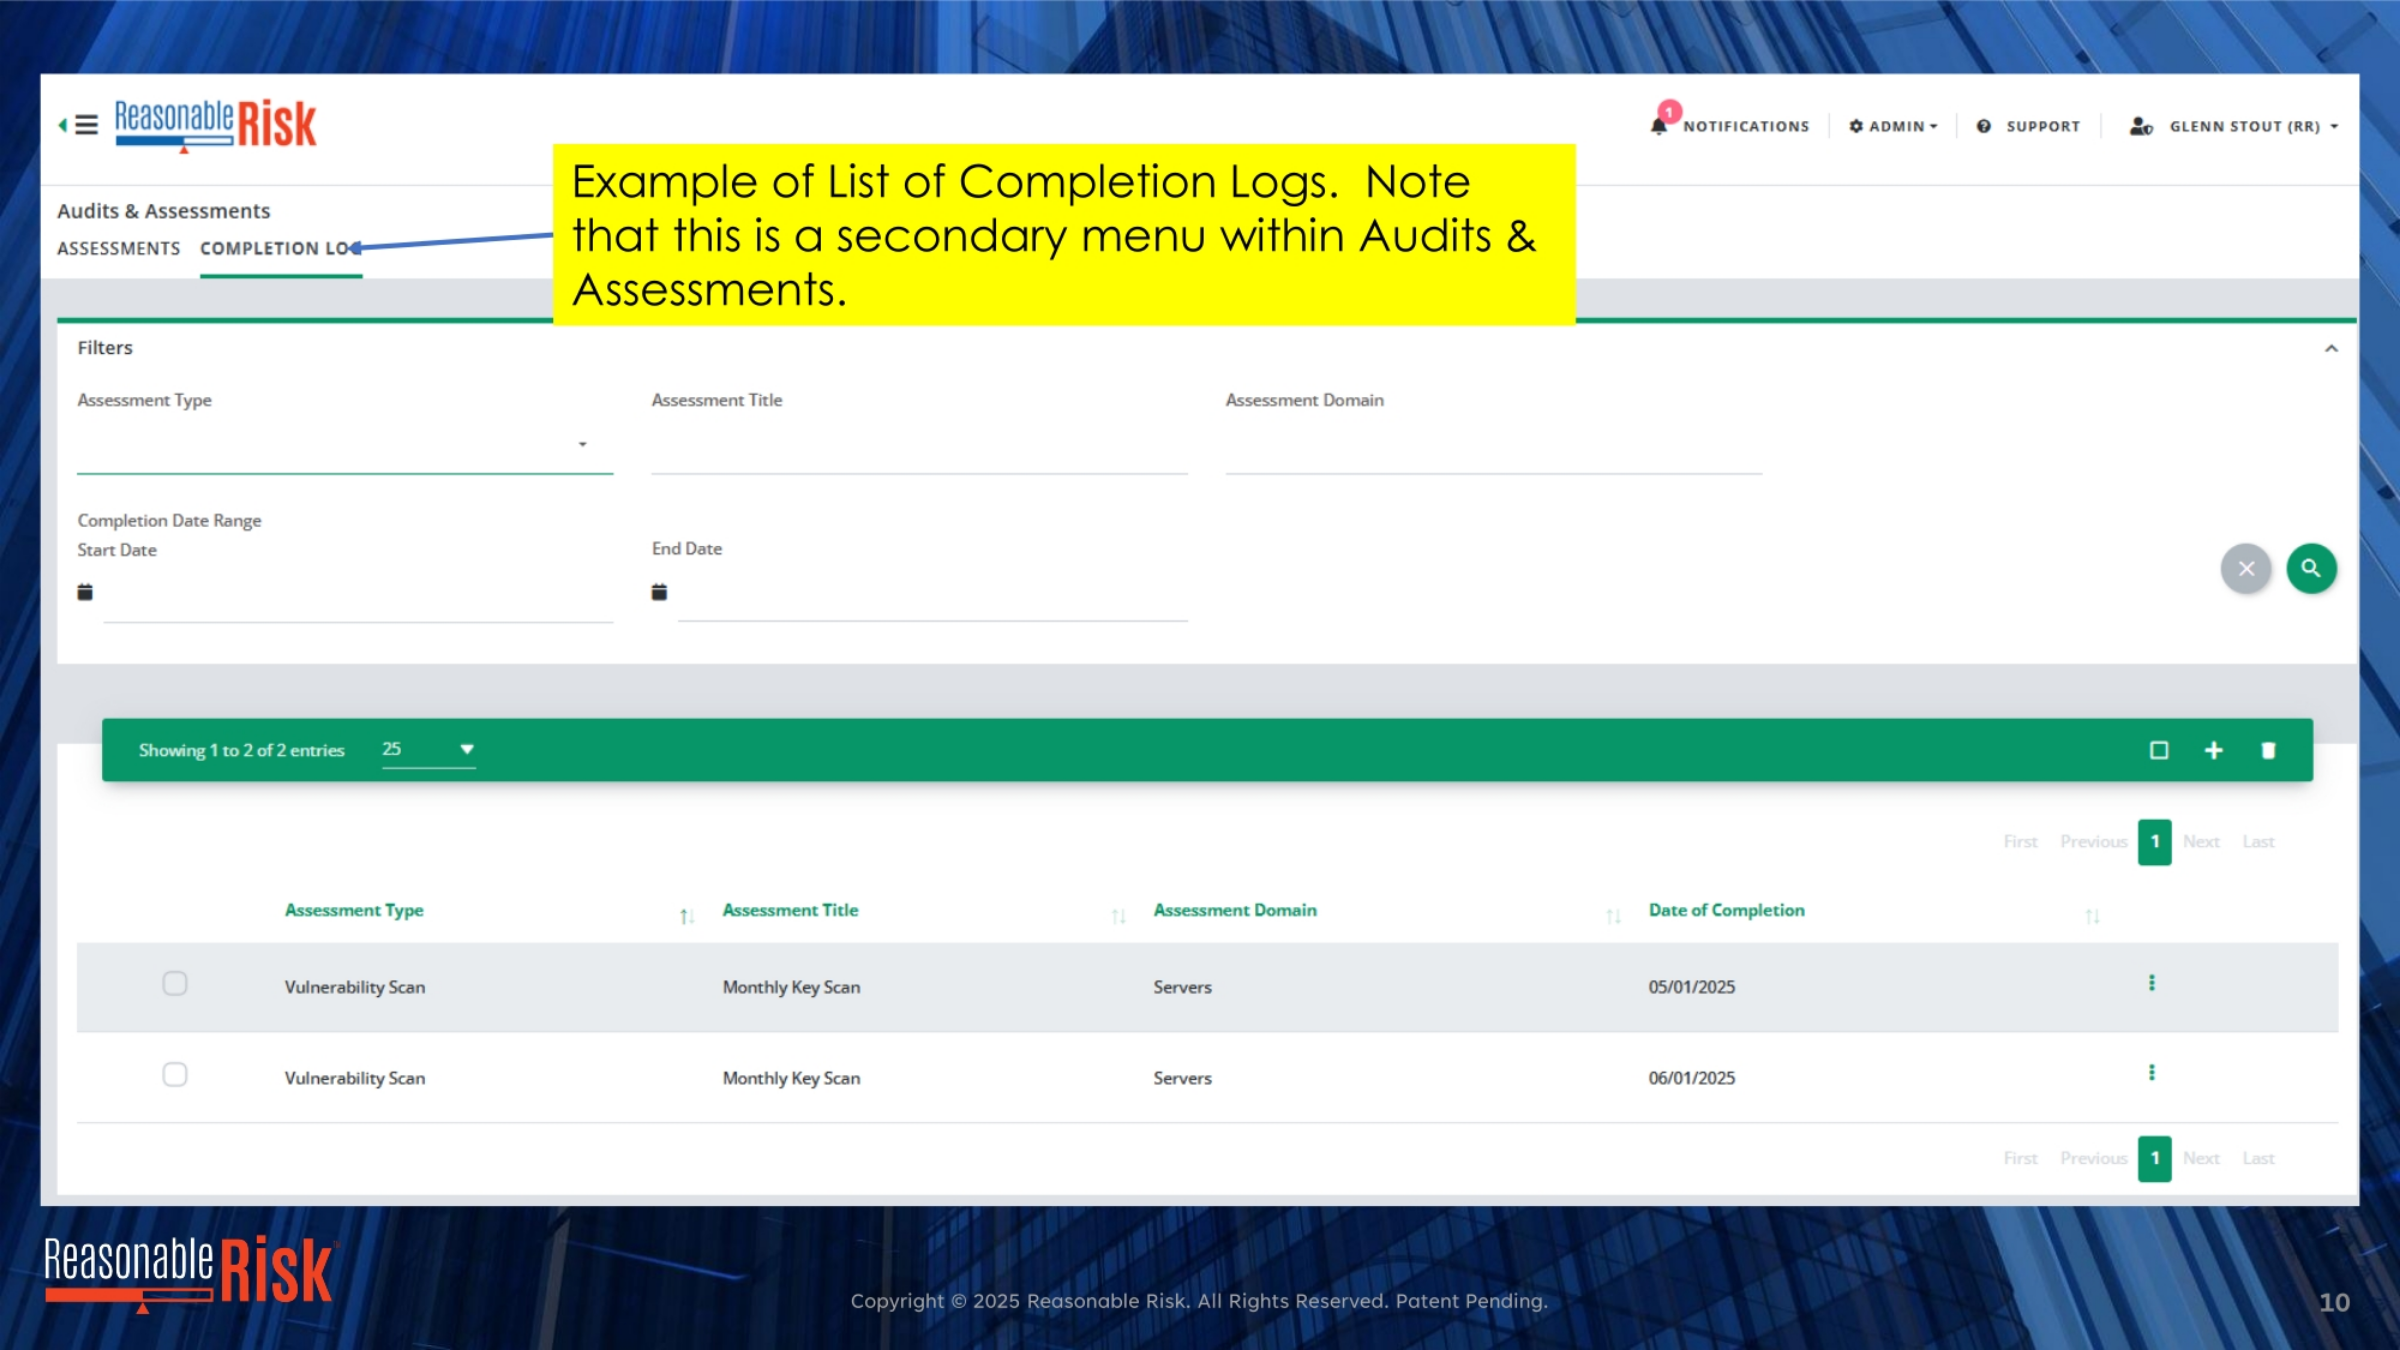Viewport: 2400px width, 1350px height.
Task: Click the Reasonable Risk app logo
Action: pyautogui.click(x=216, y=126)
